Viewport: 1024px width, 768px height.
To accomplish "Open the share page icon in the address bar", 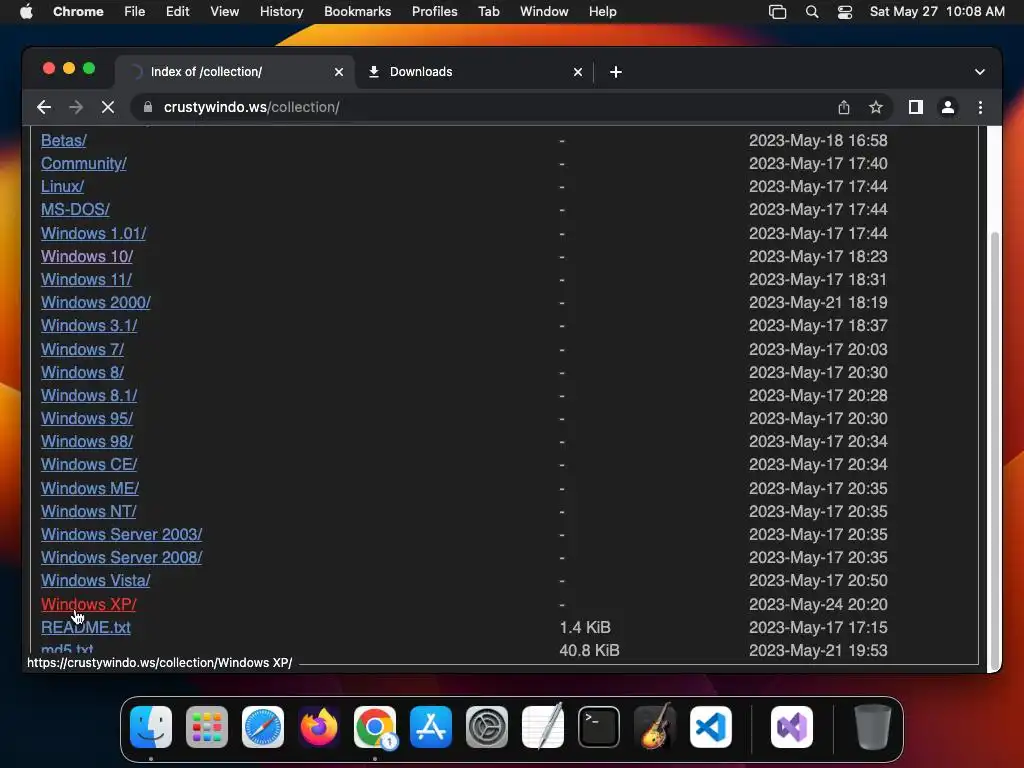I will pyautogui.click(x=844, y=107).
